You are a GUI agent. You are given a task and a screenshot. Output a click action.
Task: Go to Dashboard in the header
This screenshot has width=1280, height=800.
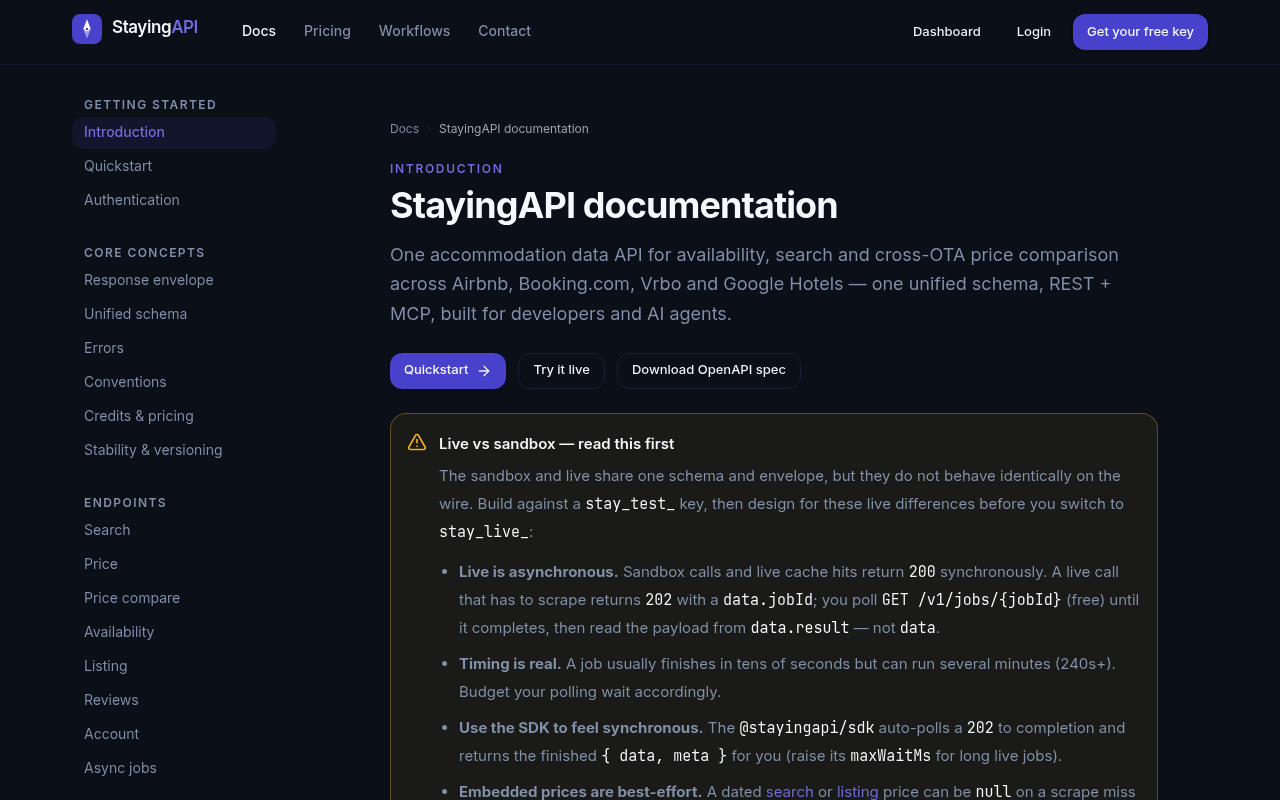[x=946, y=31]
